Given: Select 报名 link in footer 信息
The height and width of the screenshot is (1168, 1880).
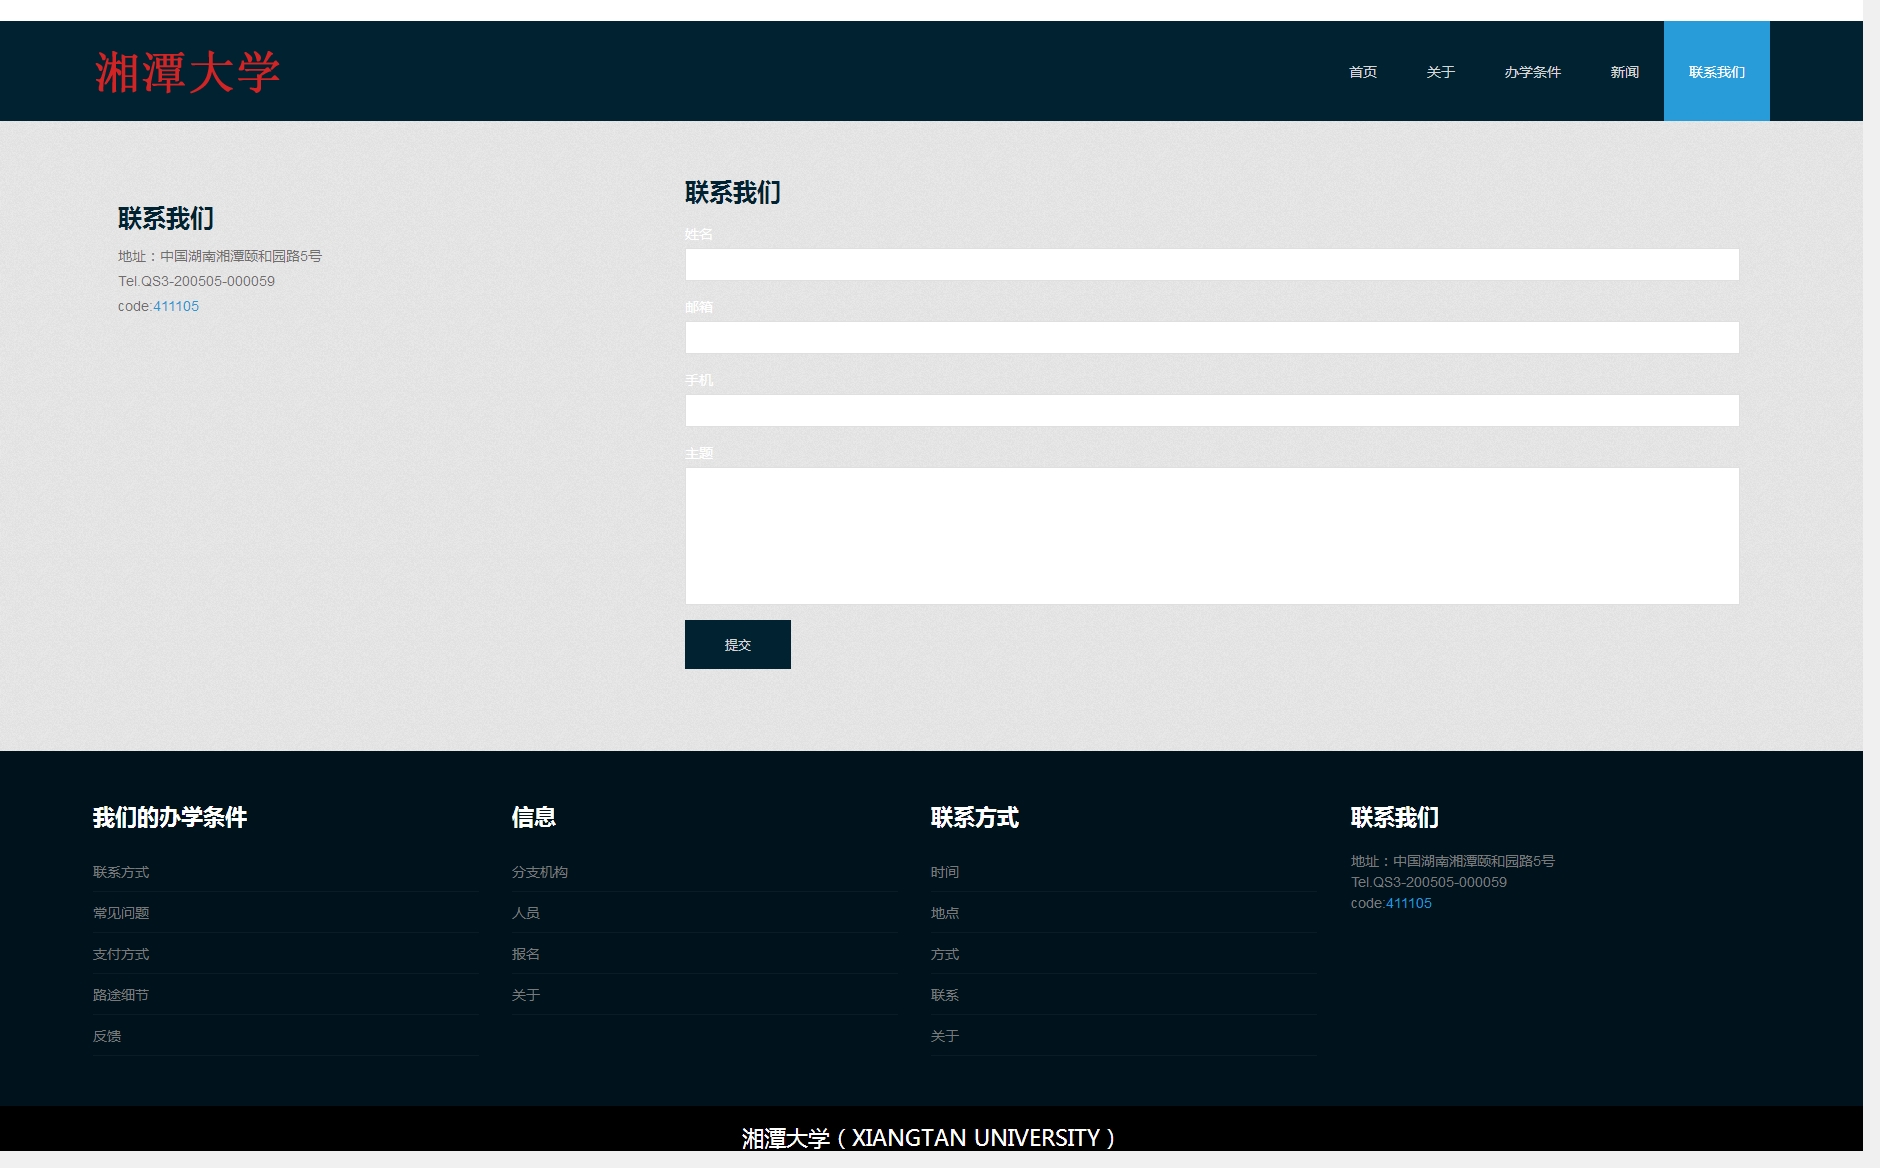Looking at the screenshot, I should tap(526, 954).
